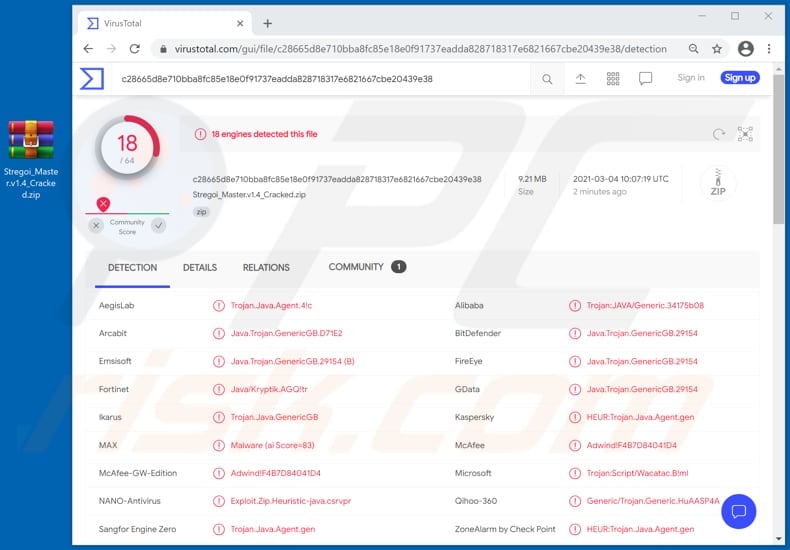This screenshot has width=790, height=550.
Task: Click the browser address bar URL
Action: tap(421, 49)
